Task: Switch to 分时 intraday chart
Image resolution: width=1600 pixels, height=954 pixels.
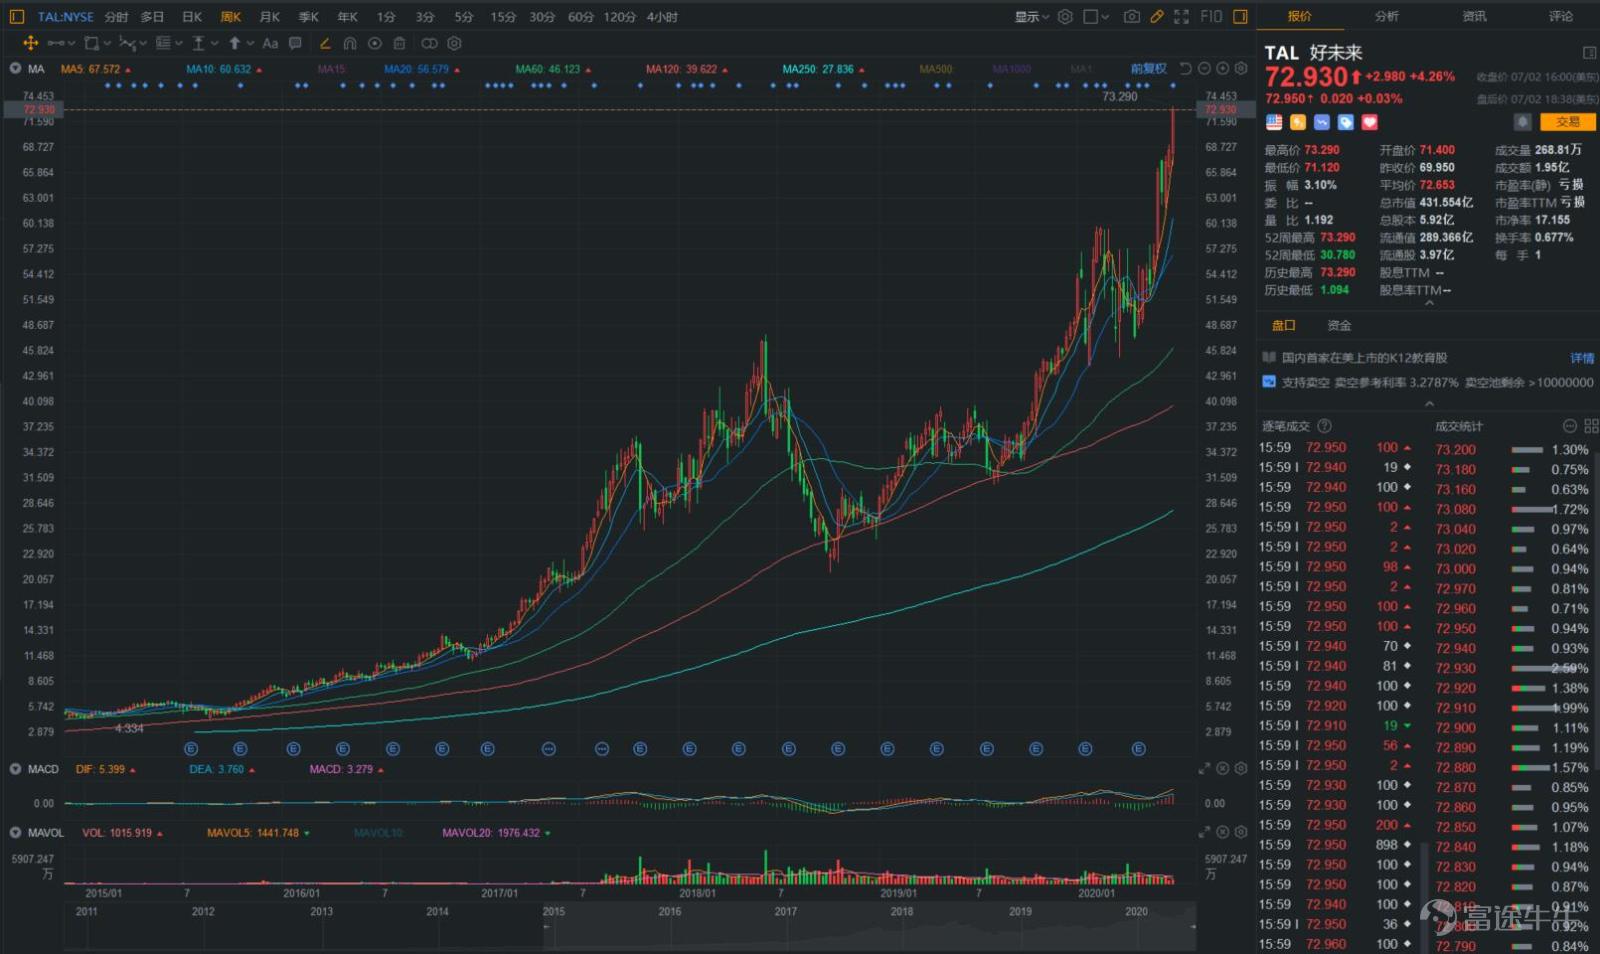Action: pyautogui.click(x=116, y=17)
